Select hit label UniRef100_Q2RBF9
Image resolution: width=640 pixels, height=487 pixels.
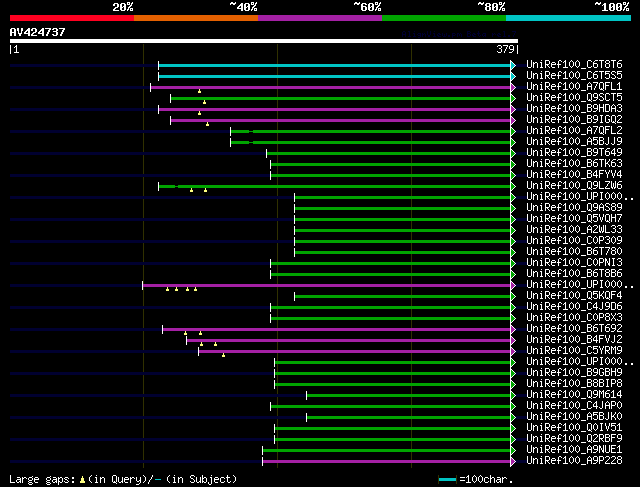tap(574, 439)
